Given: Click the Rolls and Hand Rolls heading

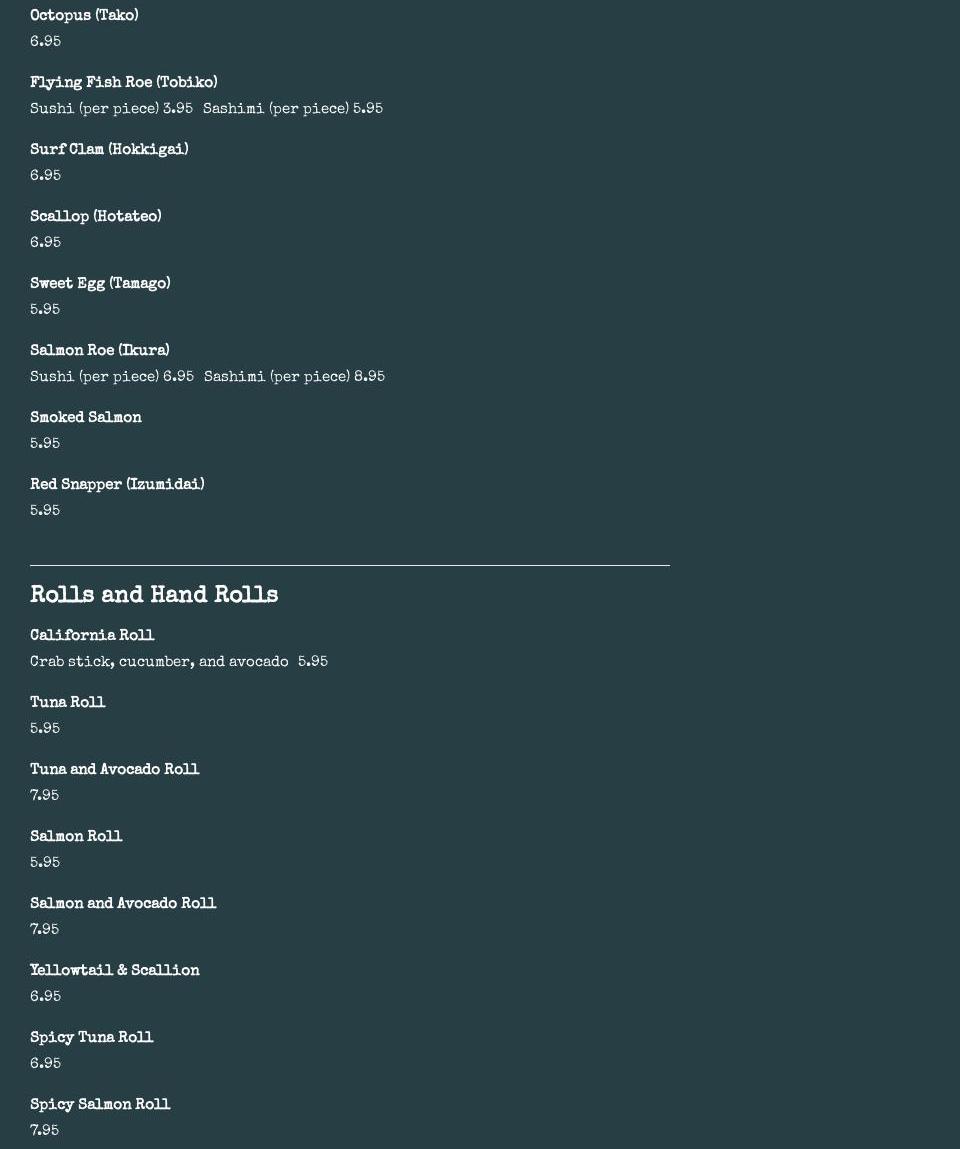Looking at the screenshot, I should (x=154, y=595).
